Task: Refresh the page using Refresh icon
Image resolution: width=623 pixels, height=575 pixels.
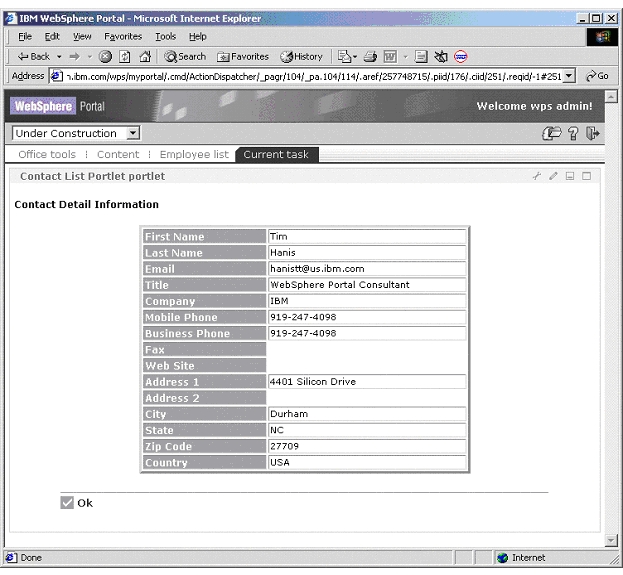Action: click(x=125, y=57)
